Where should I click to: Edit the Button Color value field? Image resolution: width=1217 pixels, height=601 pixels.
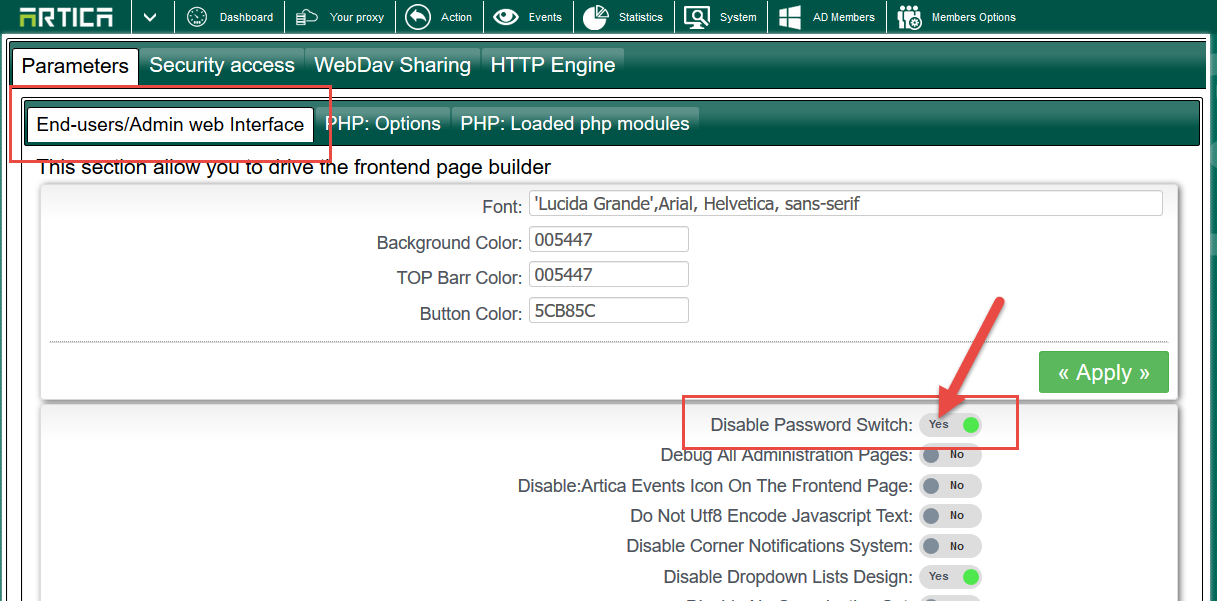click(608, 310)
